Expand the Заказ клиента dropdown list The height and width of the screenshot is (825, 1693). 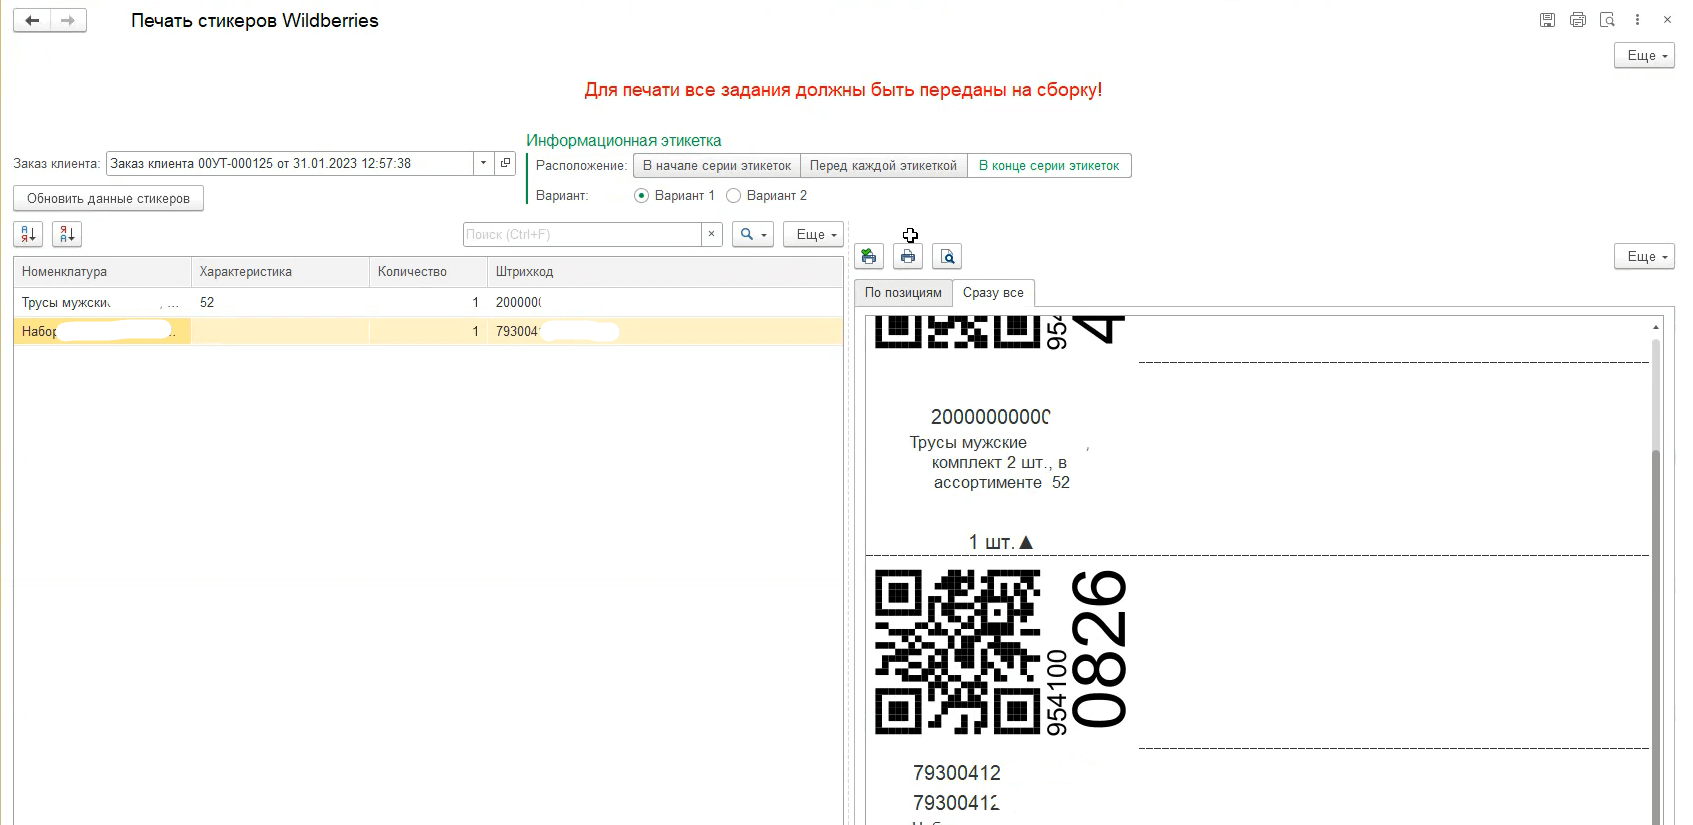484,163
